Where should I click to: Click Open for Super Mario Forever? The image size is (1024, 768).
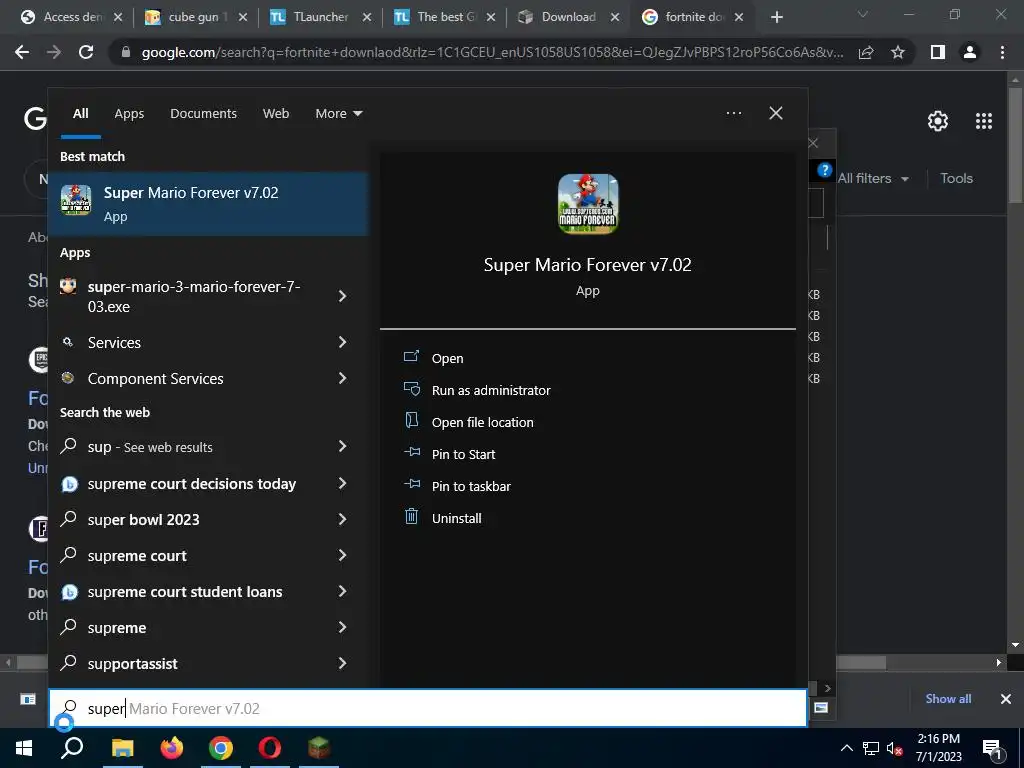447,359
